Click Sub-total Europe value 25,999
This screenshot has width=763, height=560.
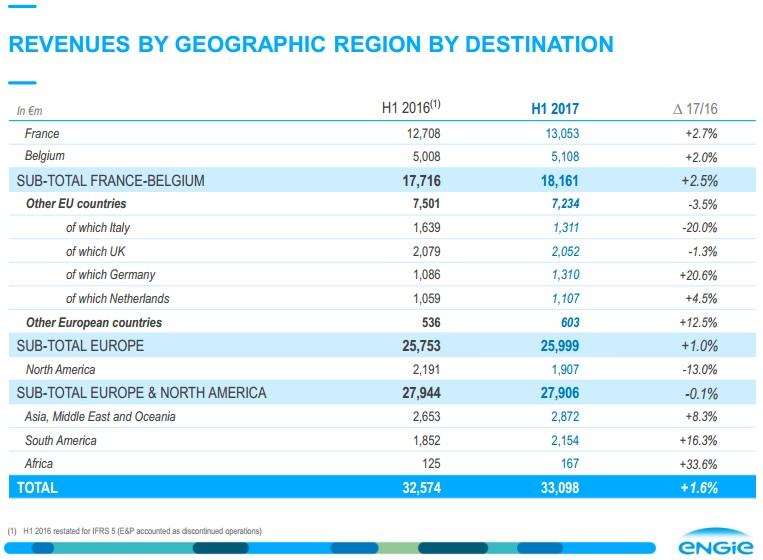point(560,346)
